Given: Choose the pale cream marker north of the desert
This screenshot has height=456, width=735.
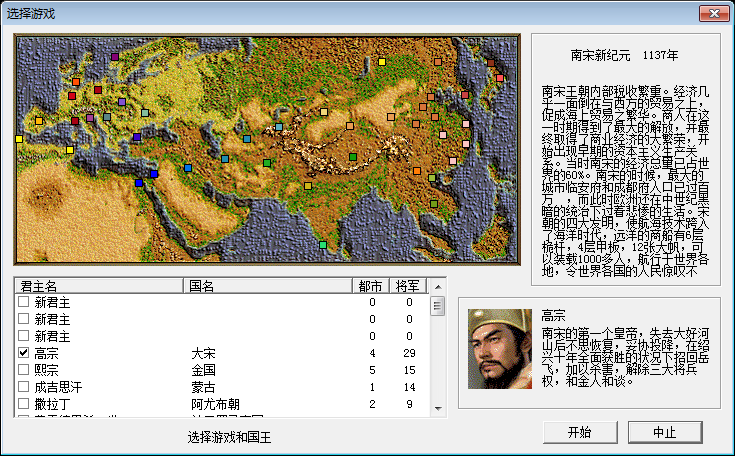Looking at the screenshot, I should [324, 112].
